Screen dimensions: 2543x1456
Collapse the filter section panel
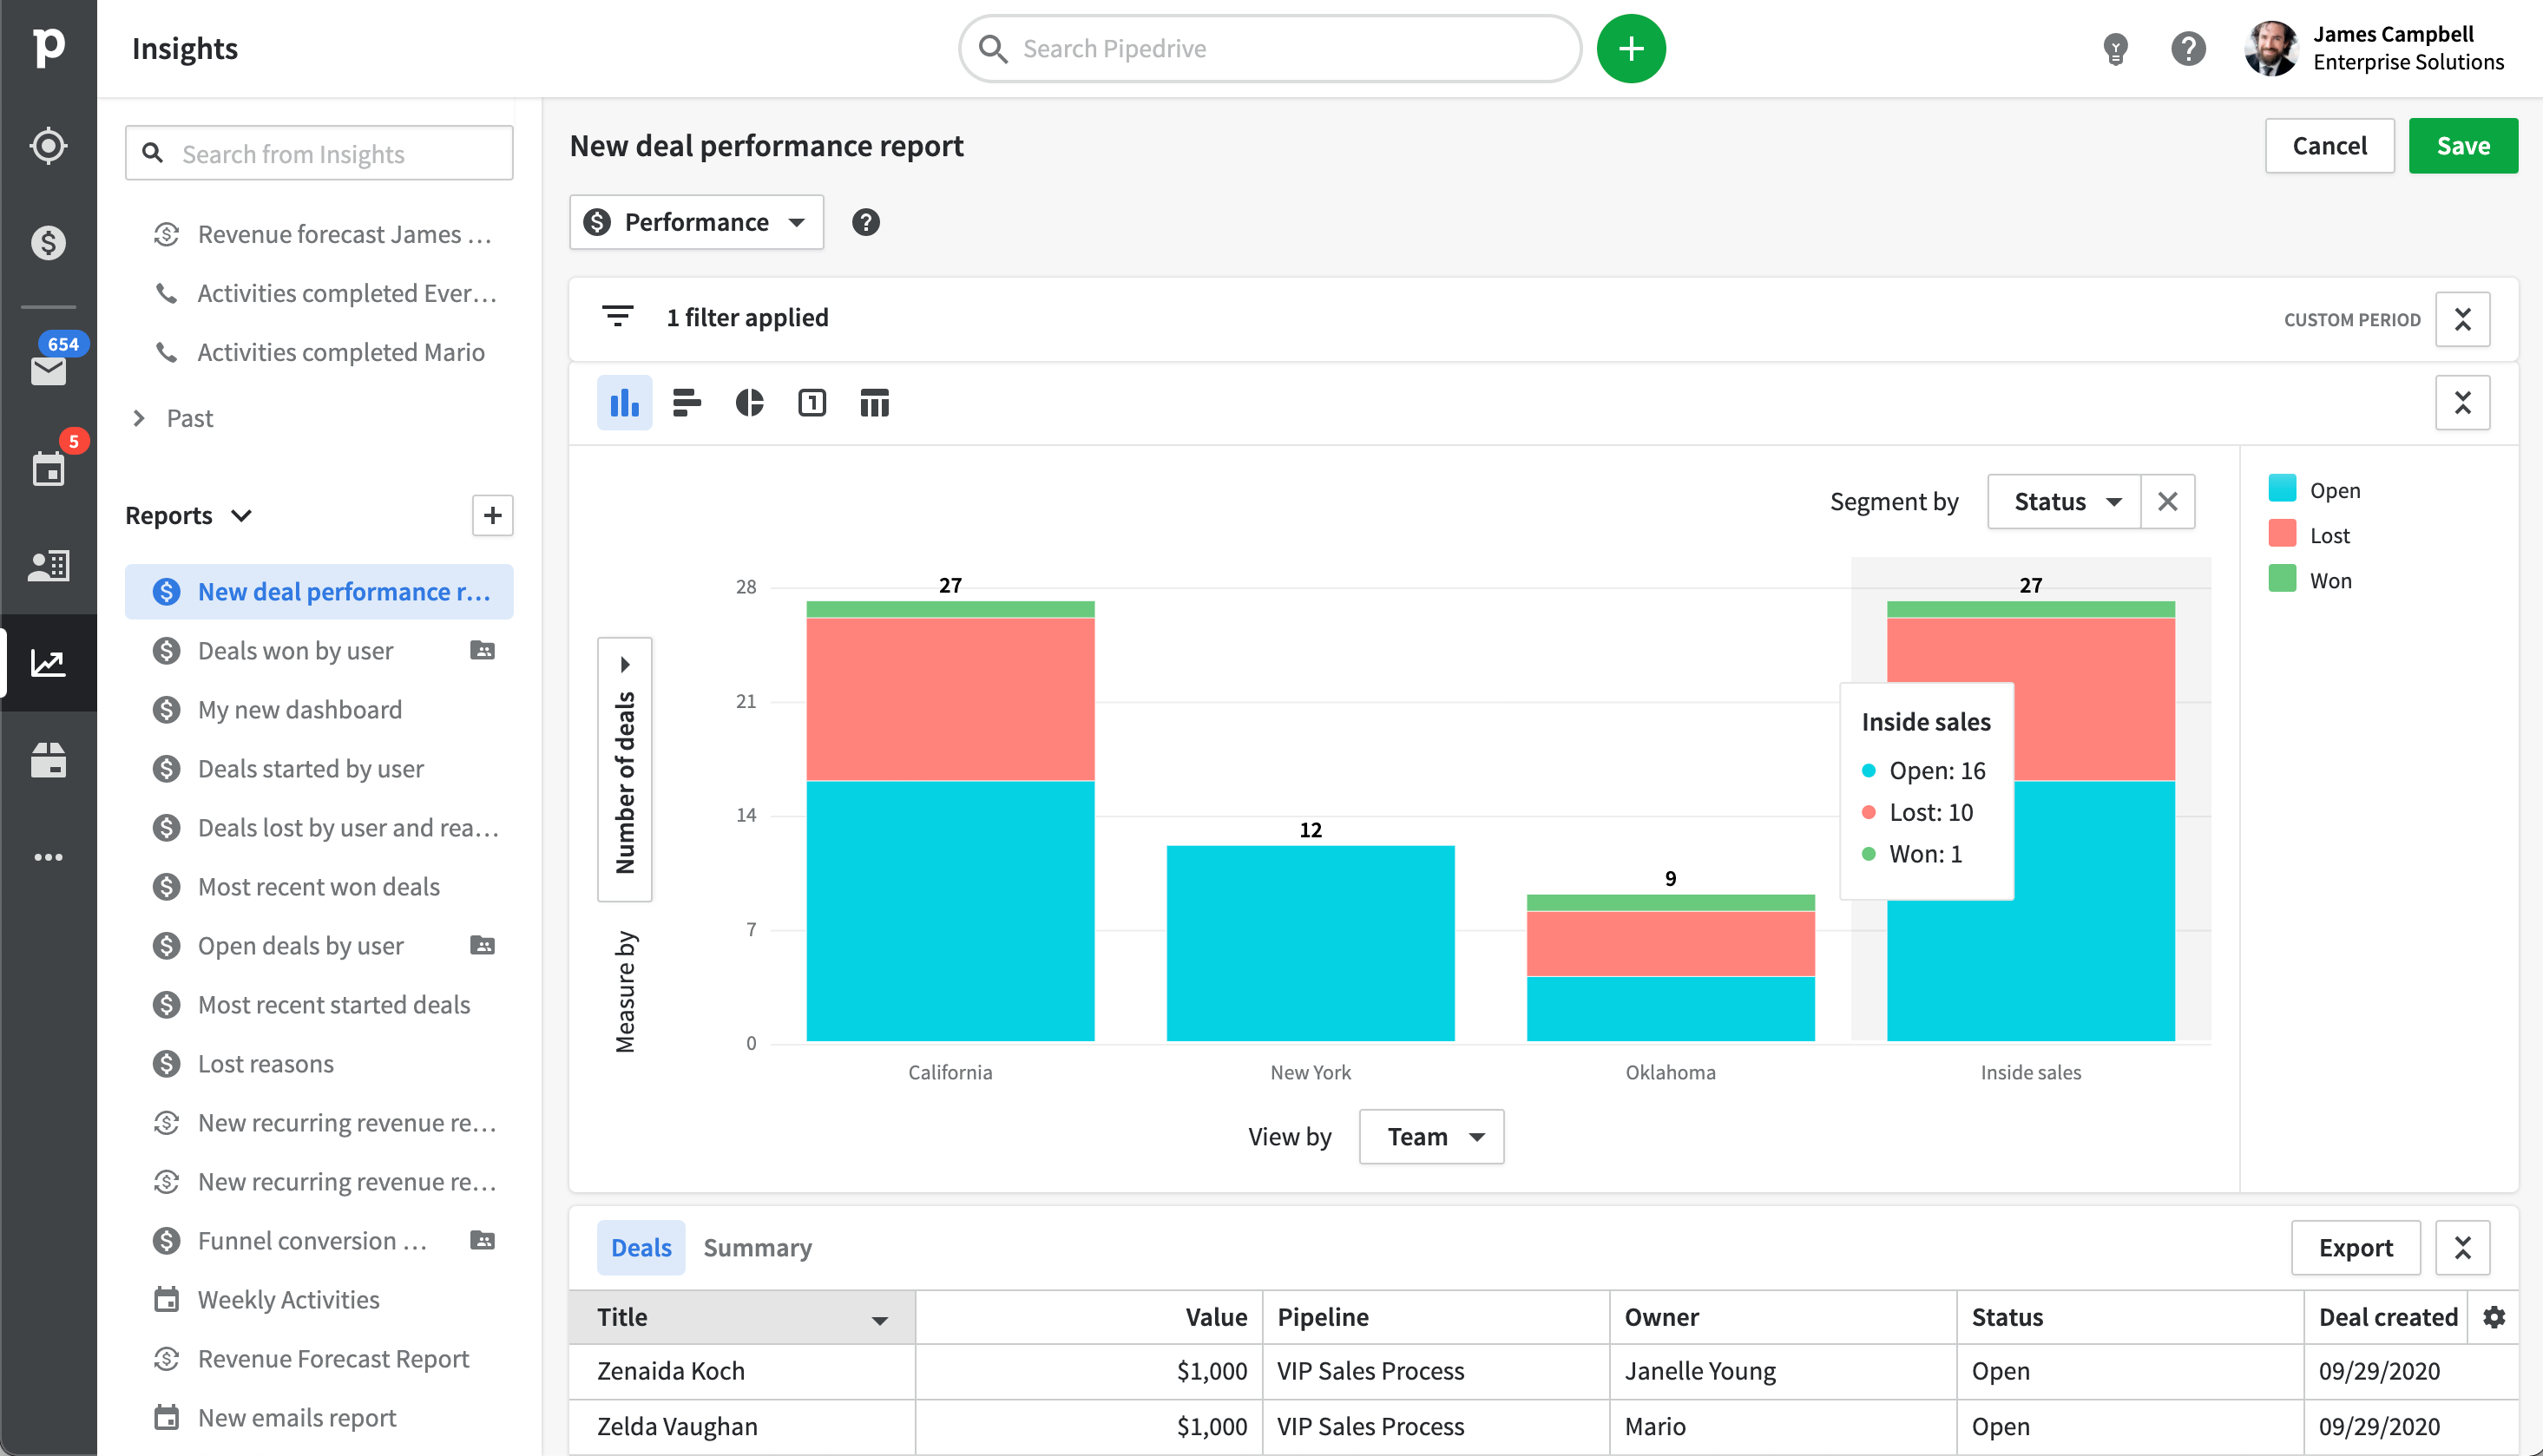click(2462, 319)
